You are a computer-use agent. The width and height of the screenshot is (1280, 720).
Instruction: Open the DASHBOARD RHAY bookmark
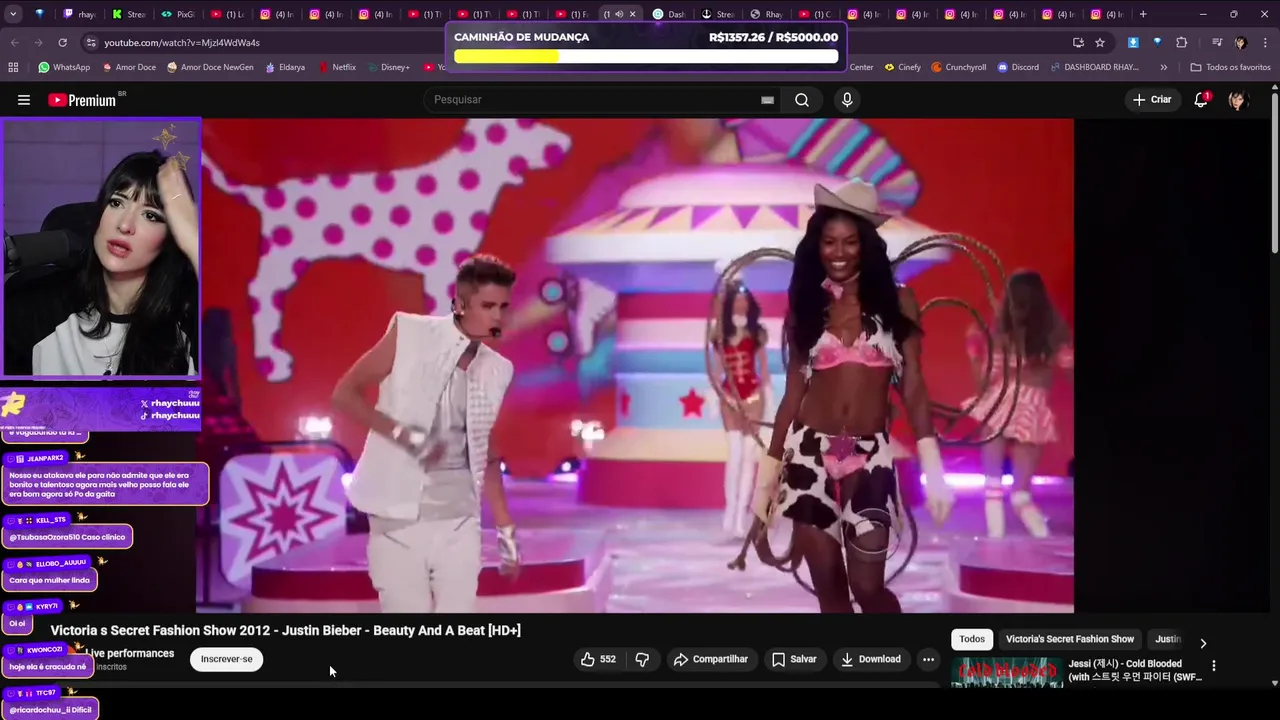click(1094, 67)
